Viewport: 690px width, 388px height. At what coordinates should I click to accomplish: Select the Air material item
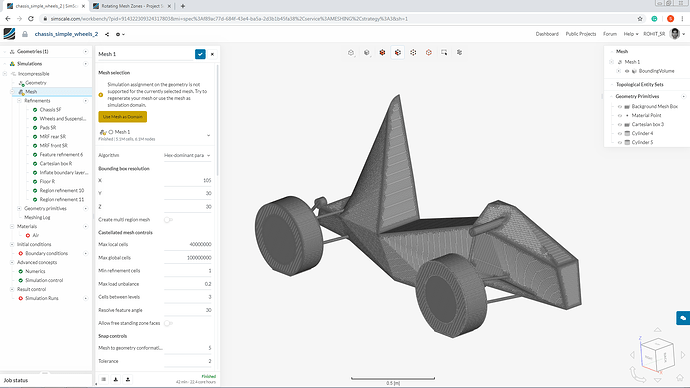pyautogui.click(x=36, y=235)
